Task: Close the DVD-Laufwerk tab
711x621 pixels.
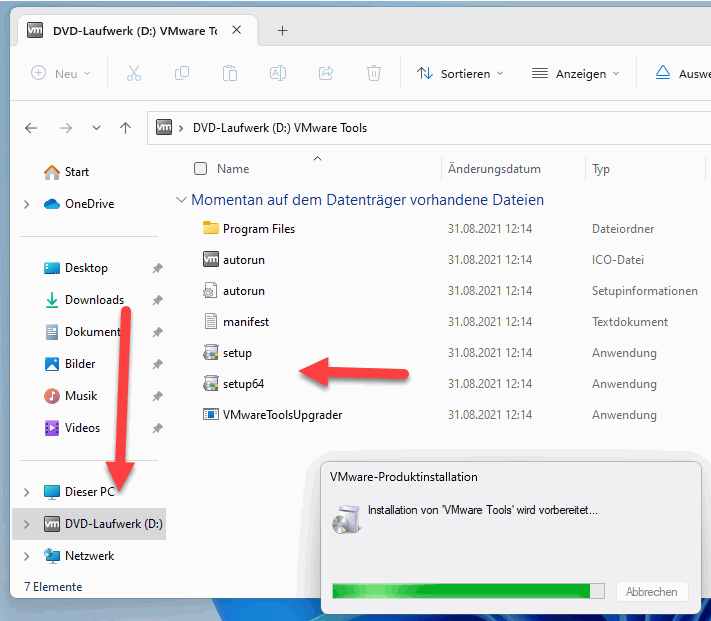Action: click(x=236, y=30)
